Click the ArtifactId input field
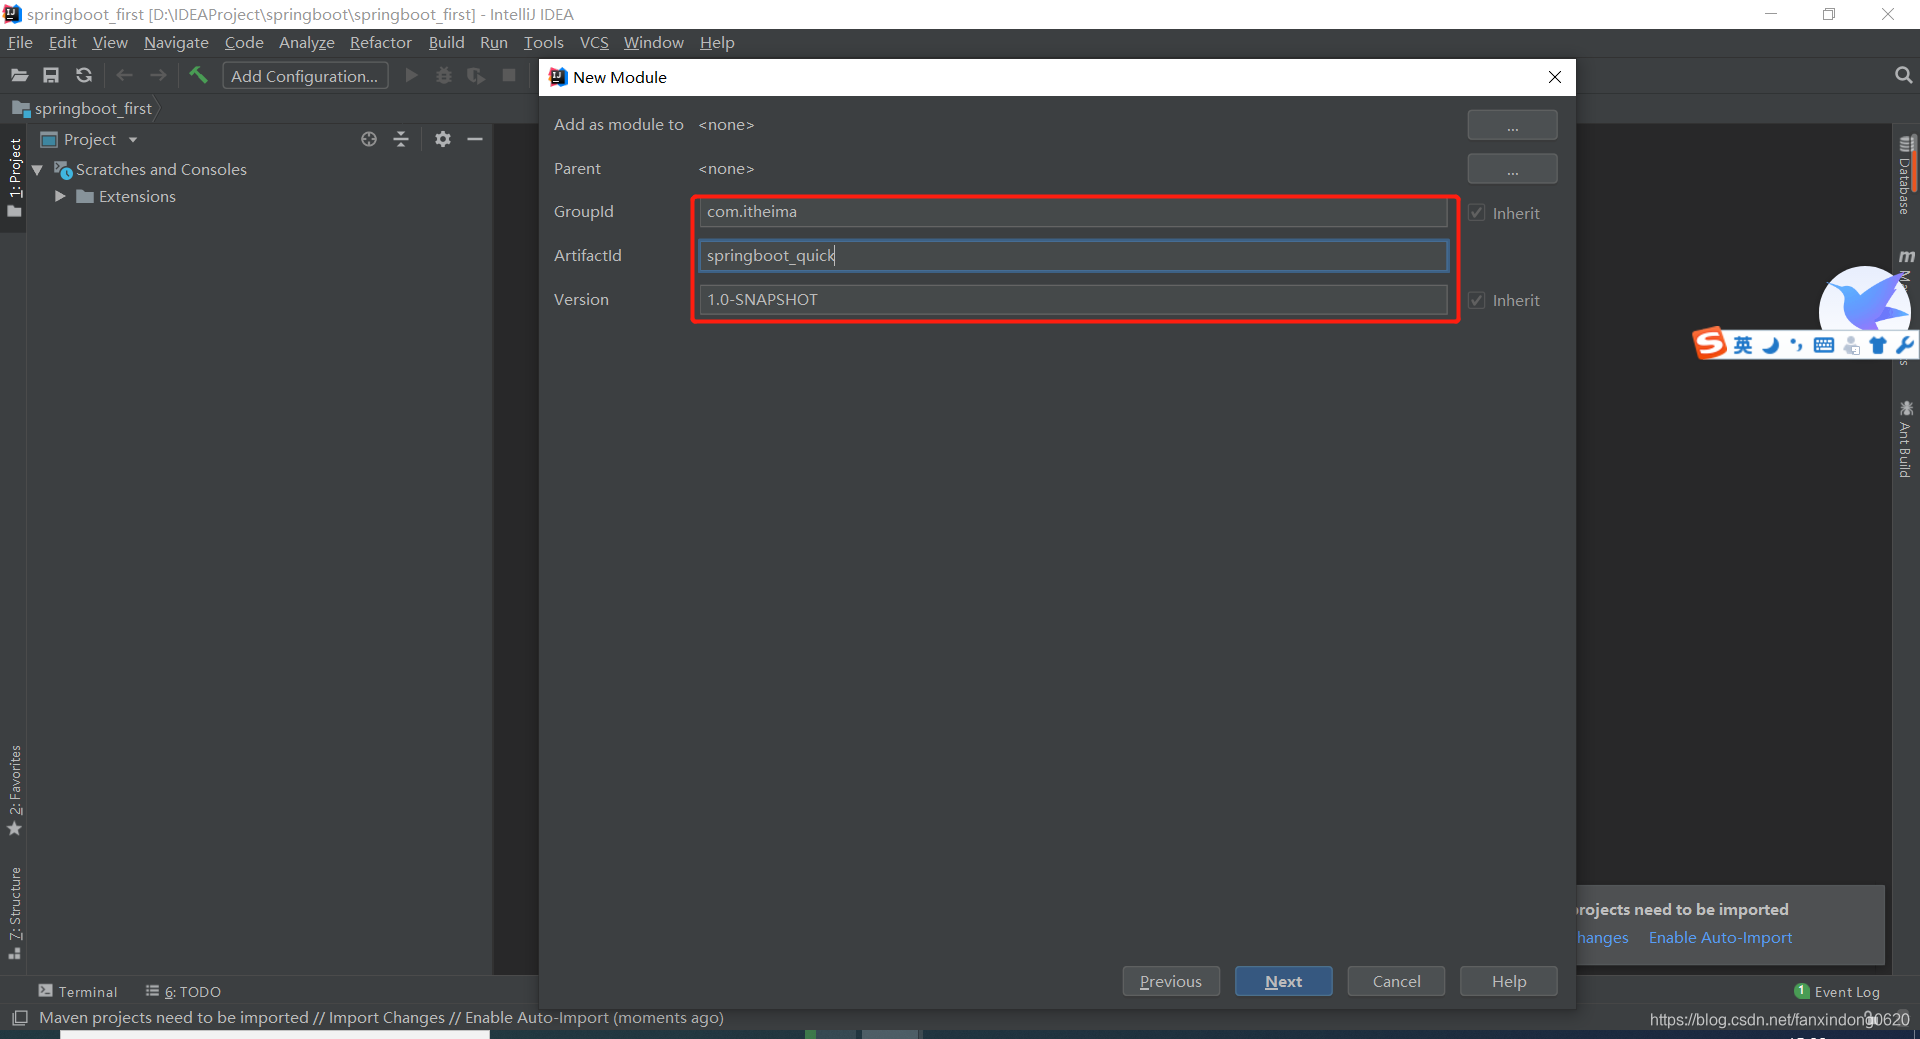The image size is (1920, 1039). pyautogui.click(x=1073, y=256)
